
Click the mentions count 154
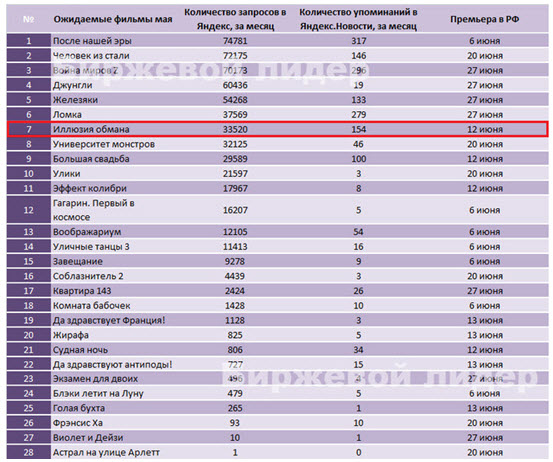tap(359, 129)
